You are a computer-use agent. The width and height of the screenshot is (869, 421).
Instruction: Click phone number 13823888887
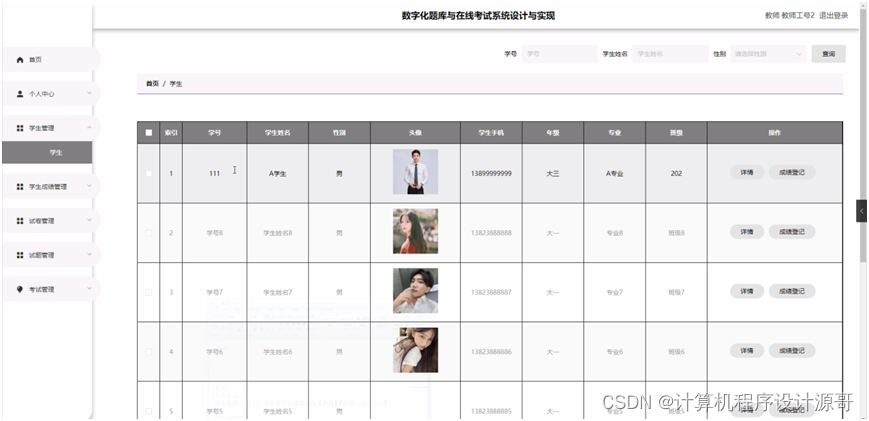[x=491, y=292]
